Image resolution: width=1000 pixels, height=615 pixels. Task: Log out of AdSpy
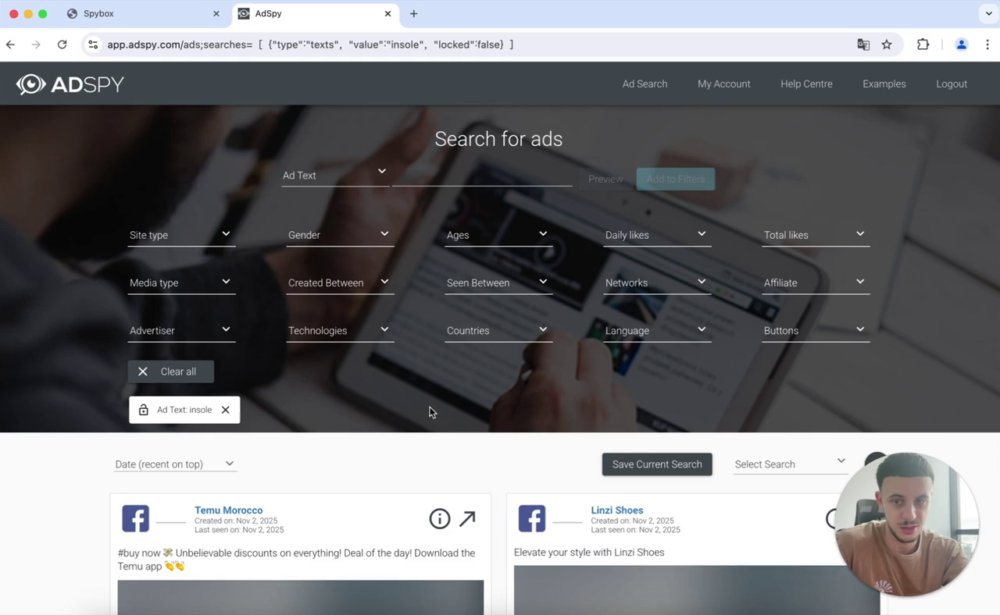(x=952, y=84)
